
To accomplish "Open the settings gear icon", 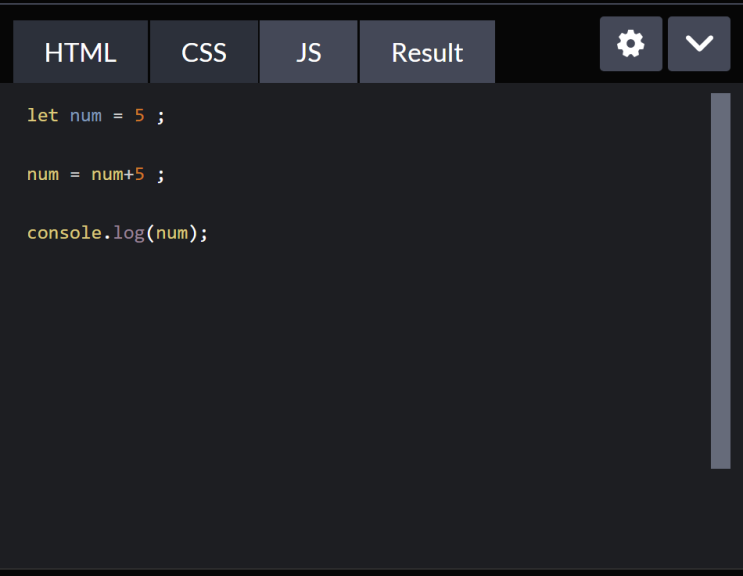I will 631,44.
